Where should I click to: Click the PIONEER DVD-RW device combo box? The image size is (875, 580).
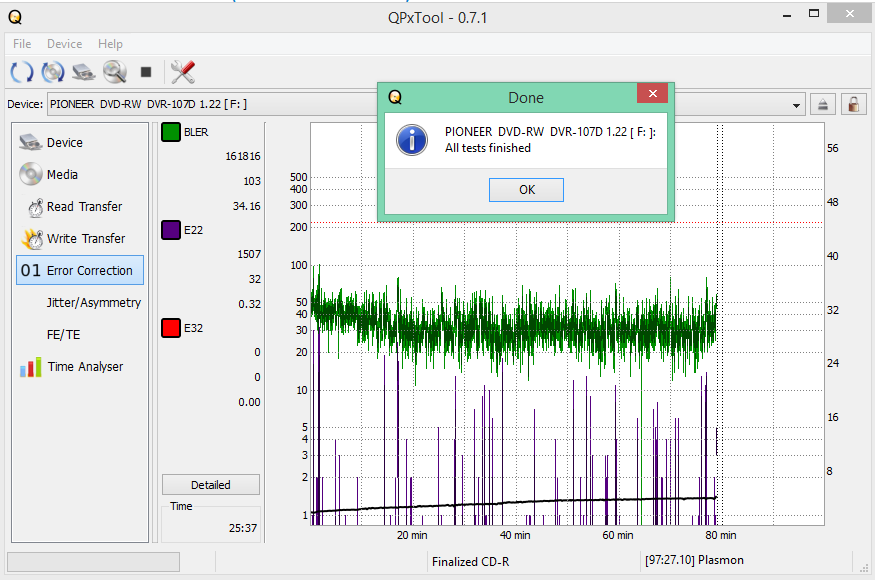426,104
